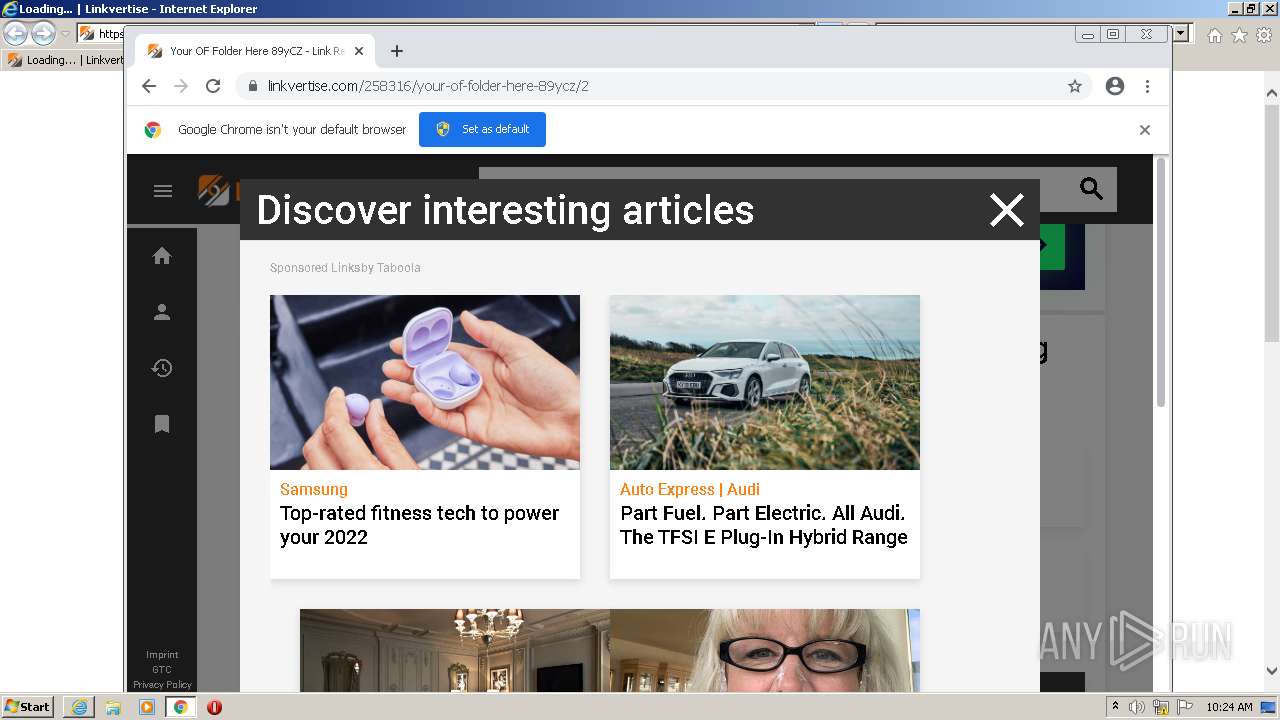
Task: Click Internet Explorer forward button
Action: (43, 34)
